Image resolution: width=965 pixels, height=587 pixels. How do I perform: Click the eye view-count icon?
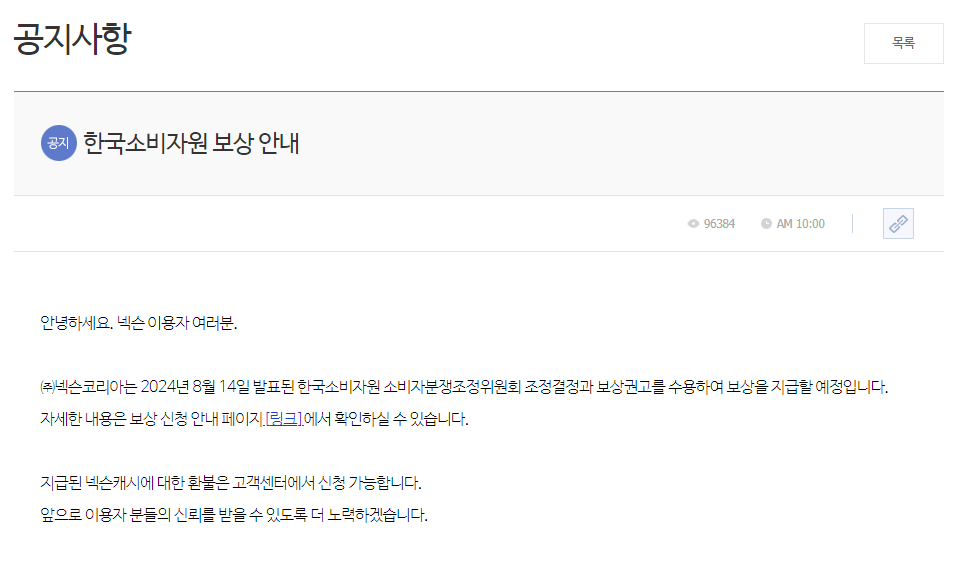pyautogui.click(x=693, y=224)
